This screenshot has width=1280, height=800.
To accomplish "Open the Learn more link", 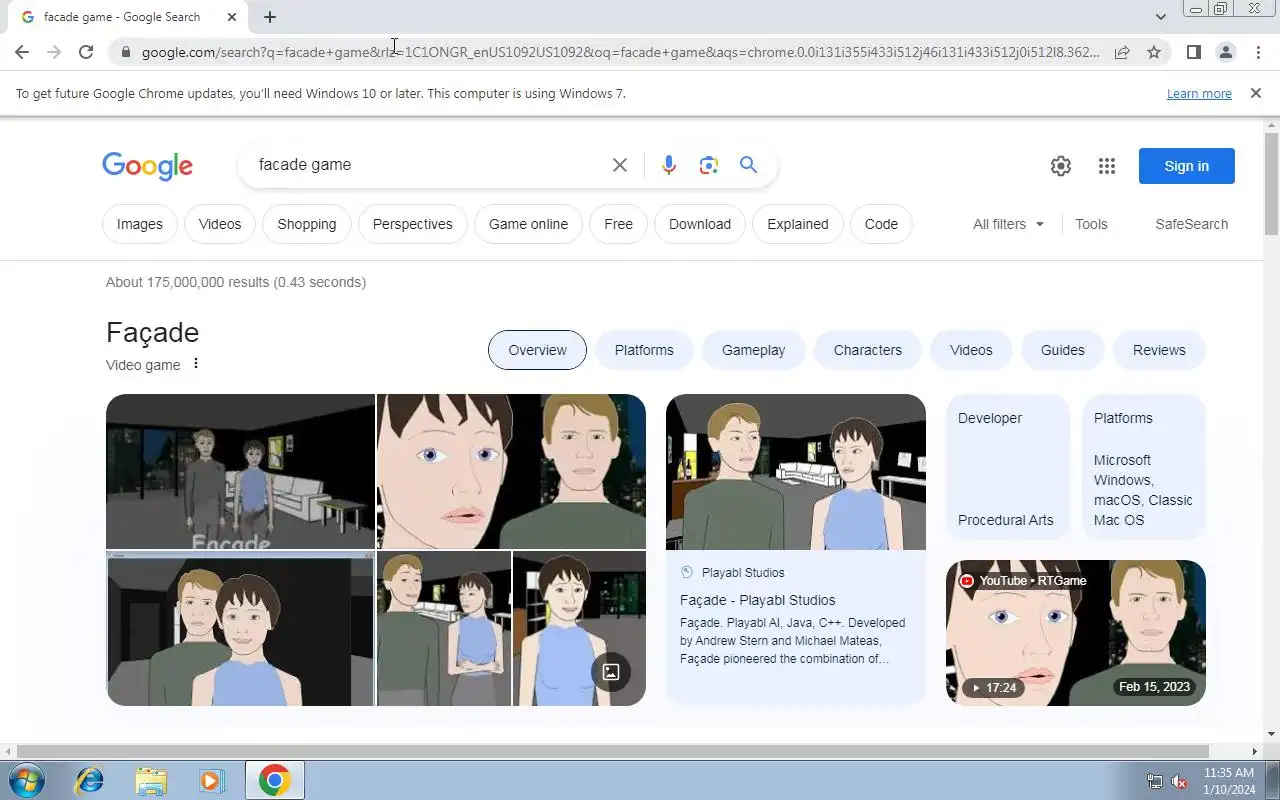I will tap(1199, 94).
